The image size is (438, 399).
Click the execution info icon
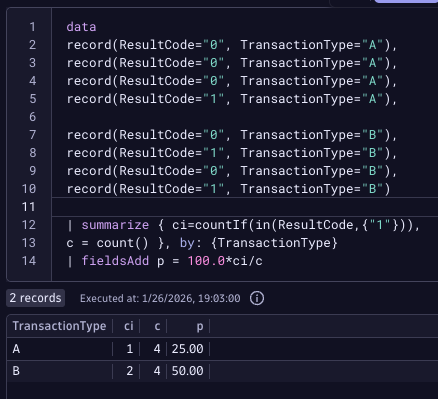pyautogui.click(x=257, y=298)
